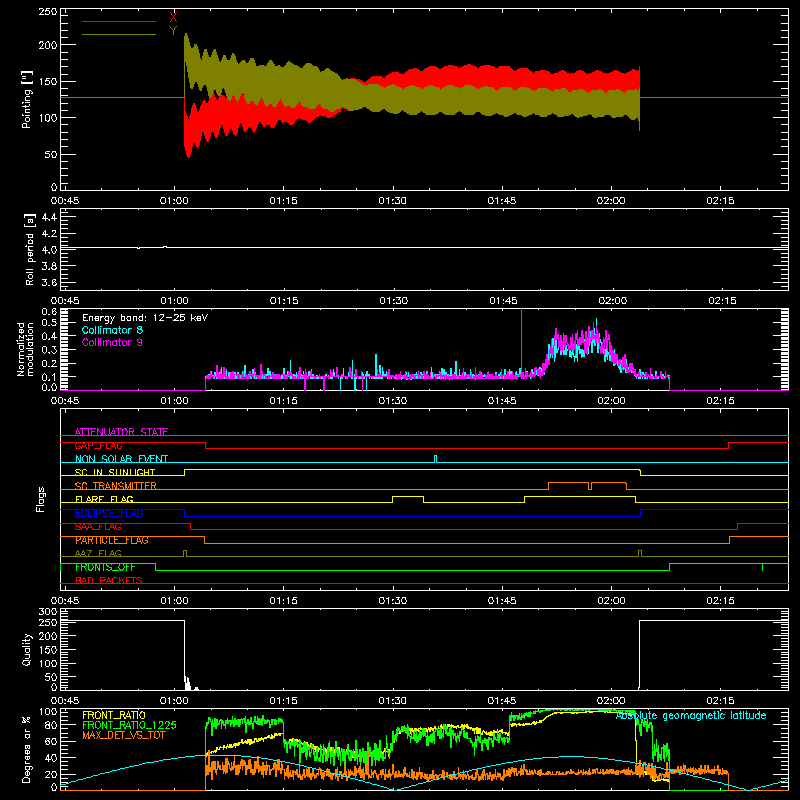This screenshot has height=800, width=800.
Task: Click the 250 value on Quality axis
Action: tap(48, 622)
